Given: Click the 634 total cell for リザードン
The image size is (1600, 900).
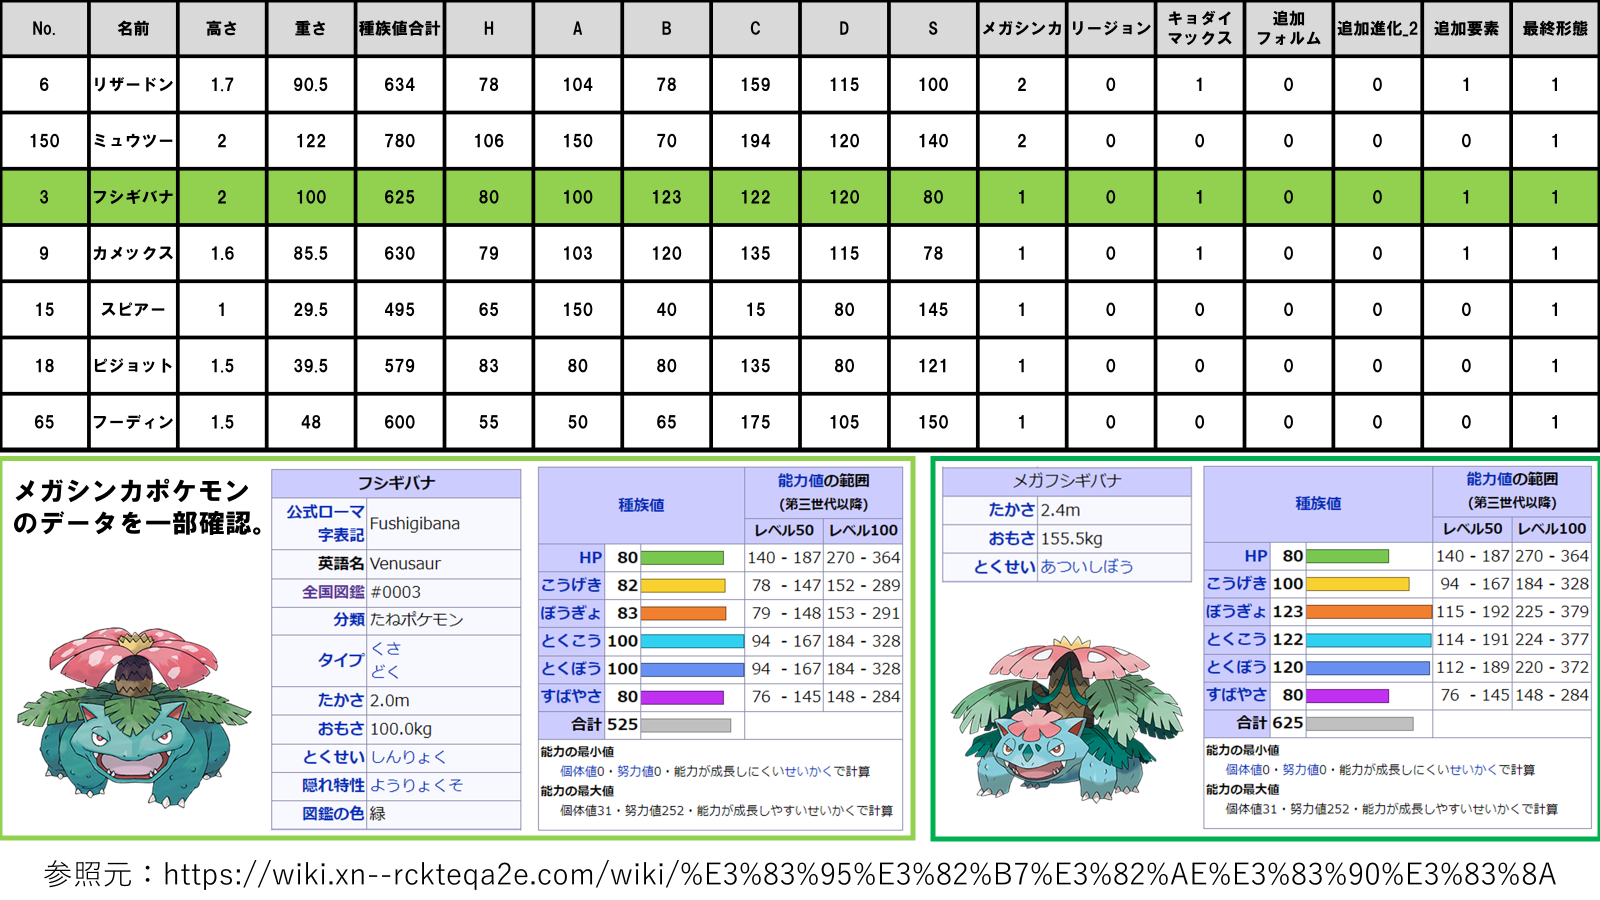Looking at the screenshot, I should point(400,85).
